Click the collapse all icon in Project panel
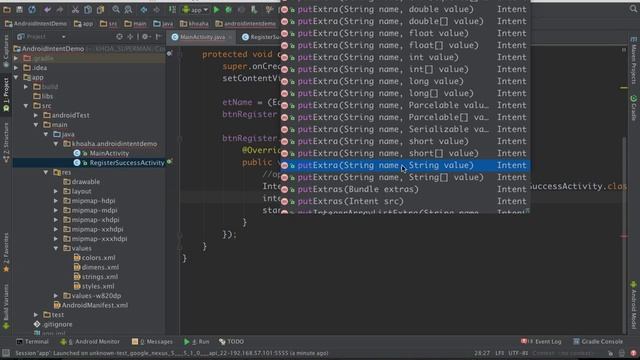The height and width of the screenshot is (360, 640). [130, 37]
